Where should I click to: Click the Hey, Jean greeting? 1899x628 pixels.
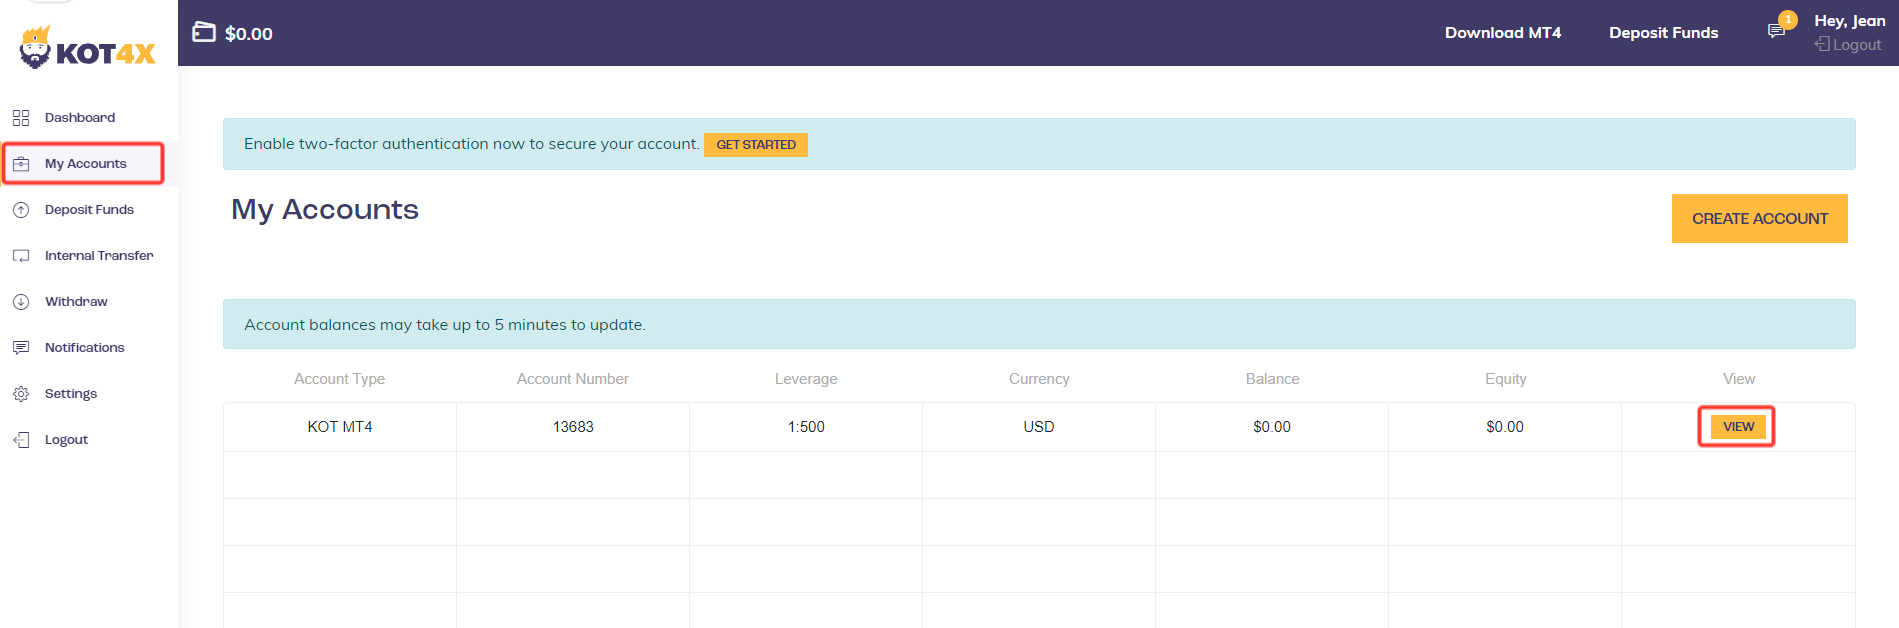click(x=1850, y=21)
